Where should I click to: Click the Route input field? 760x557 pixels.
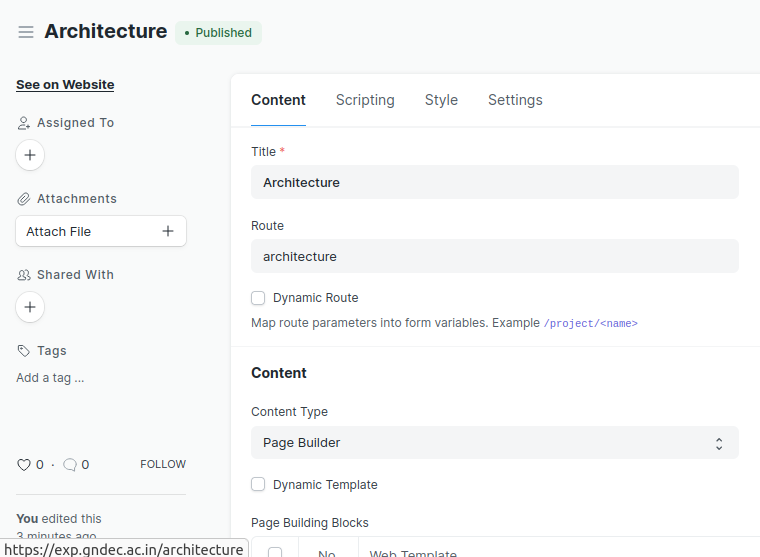(494, 257)
